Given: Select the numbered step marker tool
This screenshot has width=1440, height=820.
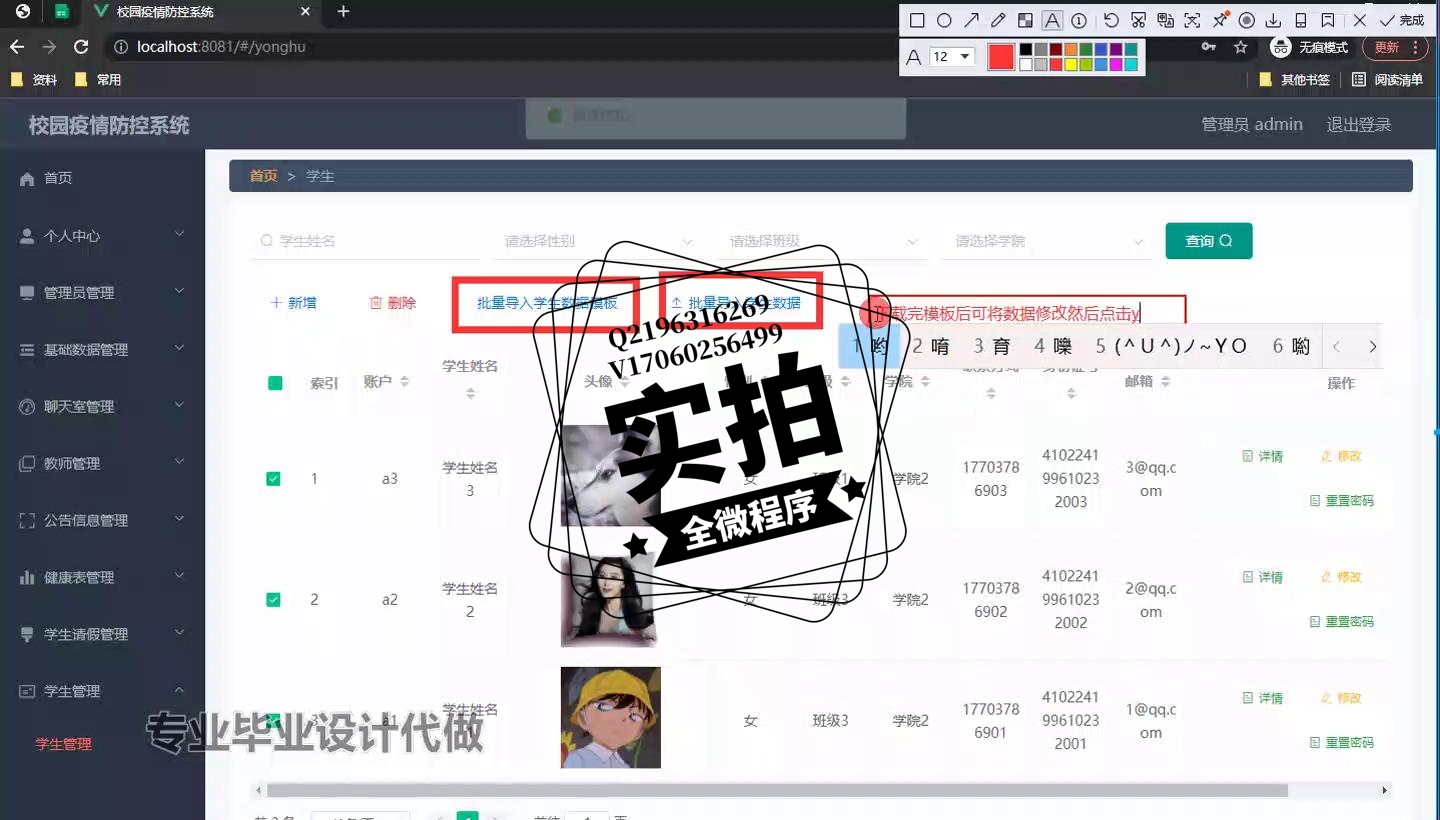Looking at the screenshot, I should click(x=1079, y=20).
